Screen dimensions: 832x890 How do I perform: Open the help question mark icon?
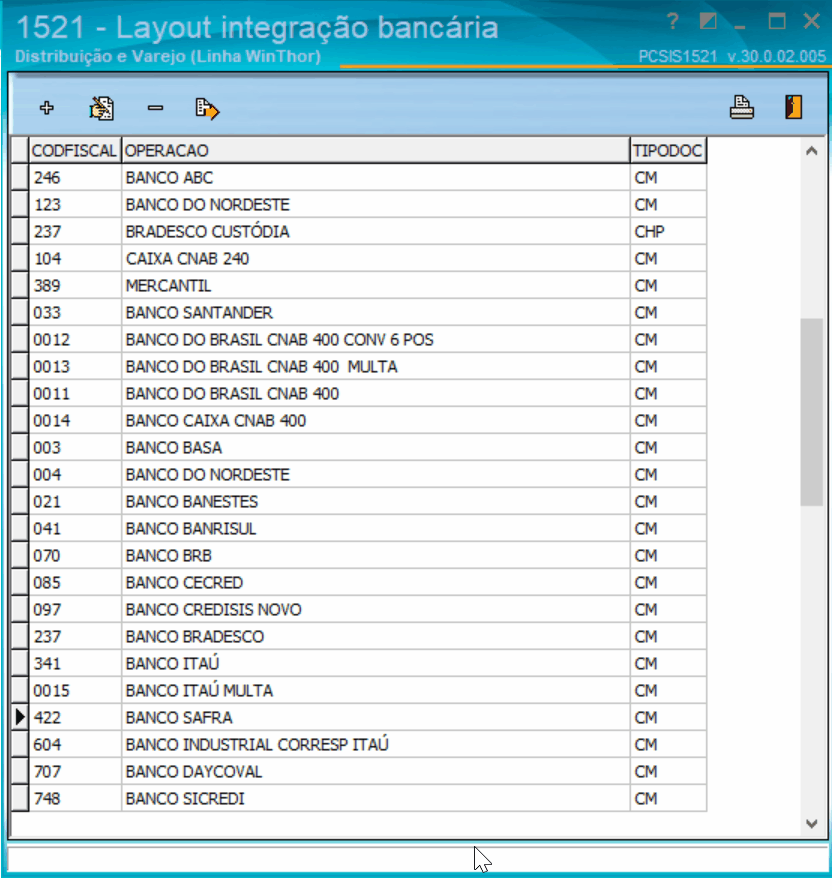[673, 22]
